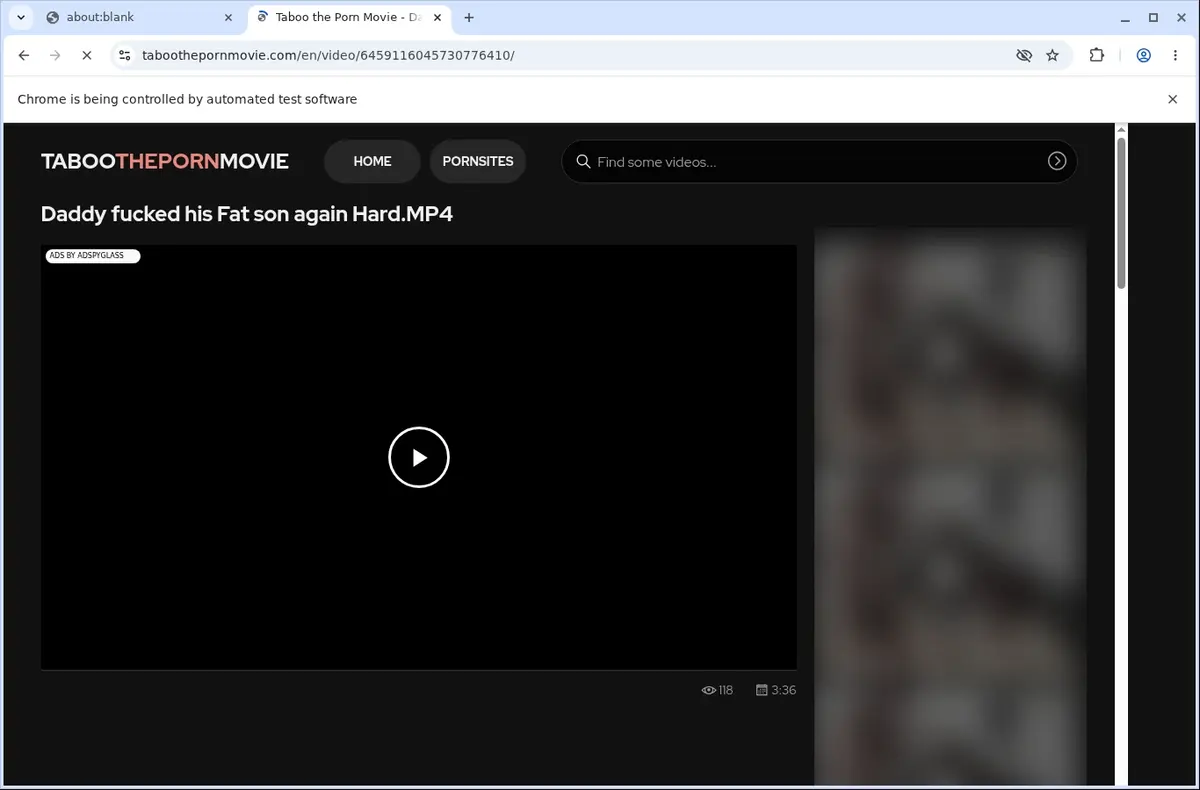This screenshot has width=1200, height=790.
Task: Click the Chrome is being controlled message text
Action: point(187,99)
